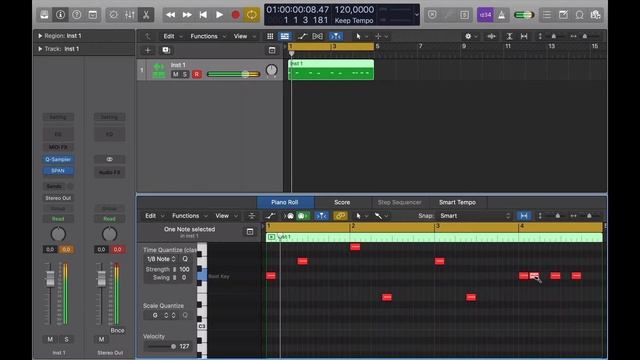The width and height of the screenshot is (640, 360).
Task: Open the Q-Sampler instrument plug-in
Action: tap(58, 160)
